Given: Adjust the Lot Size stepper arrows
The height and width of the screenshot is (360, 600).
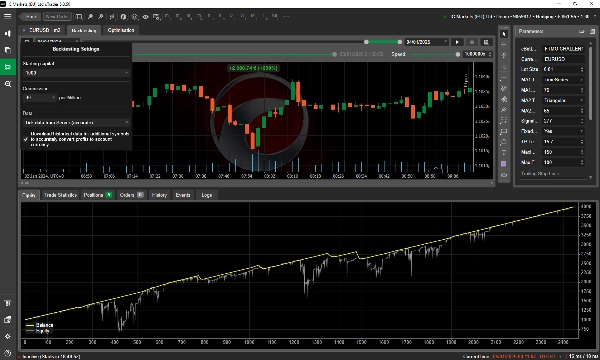Looking at the screenshot, I should tap(582, 69).
